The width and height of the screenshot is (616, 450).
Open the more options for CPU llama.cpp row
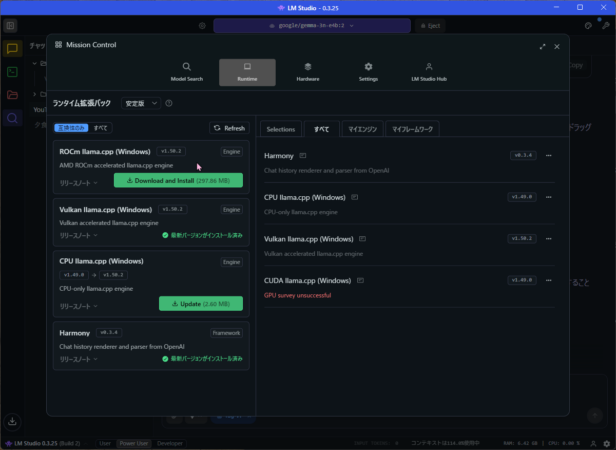pos(548,197)
